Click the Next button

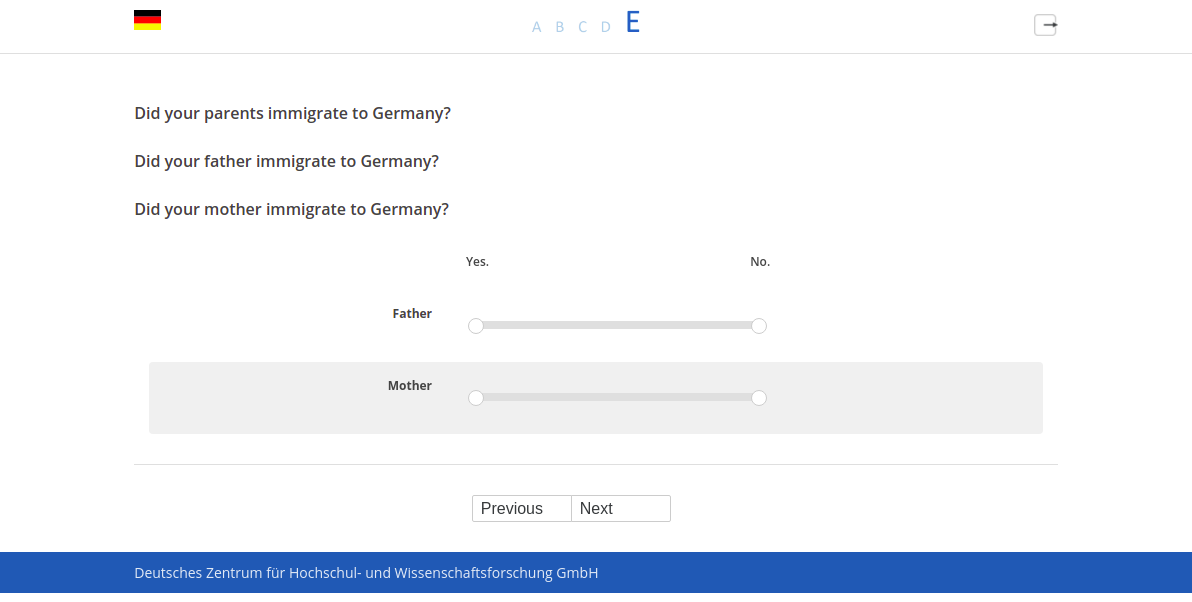point(621,509)
